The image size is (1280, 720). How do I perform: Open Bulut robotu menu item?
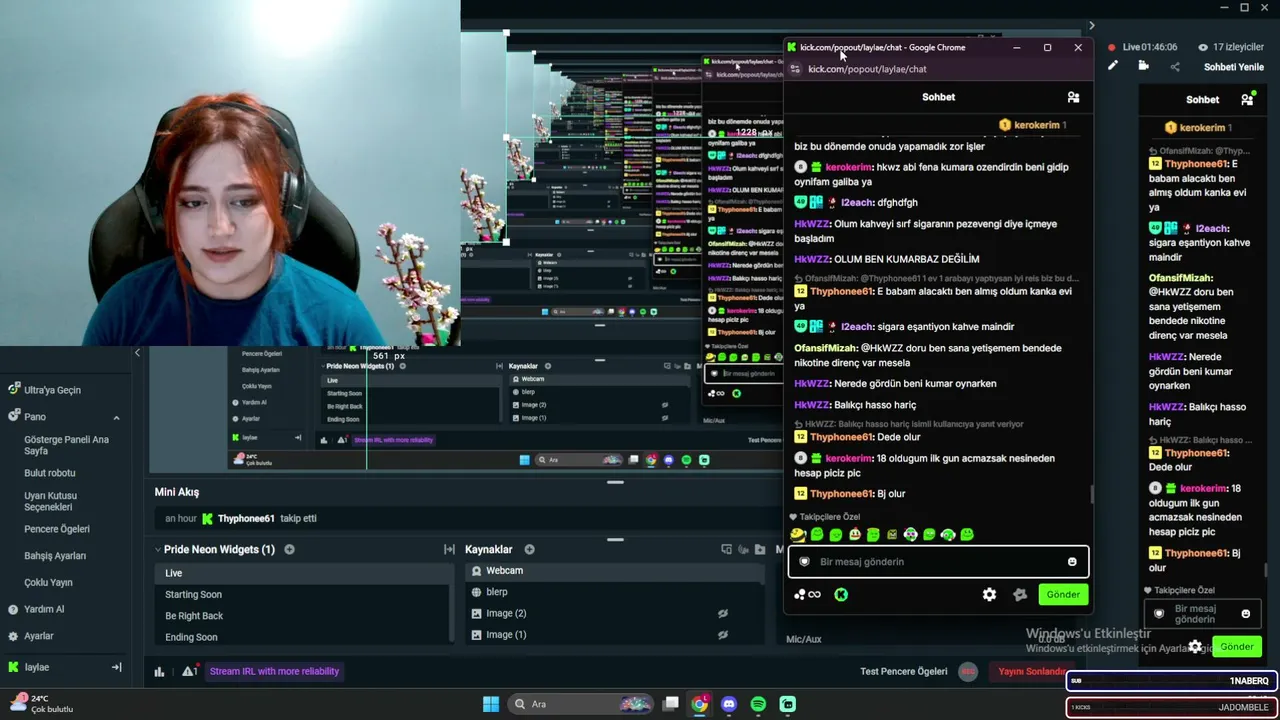tap(50, 473)
